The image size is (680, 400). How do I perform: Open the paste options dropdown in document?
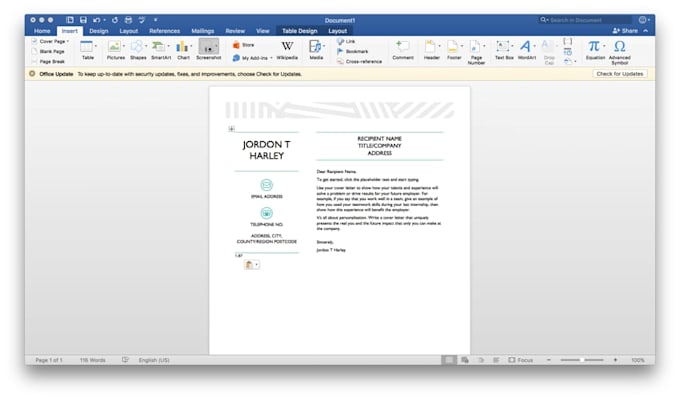point(256,265)
